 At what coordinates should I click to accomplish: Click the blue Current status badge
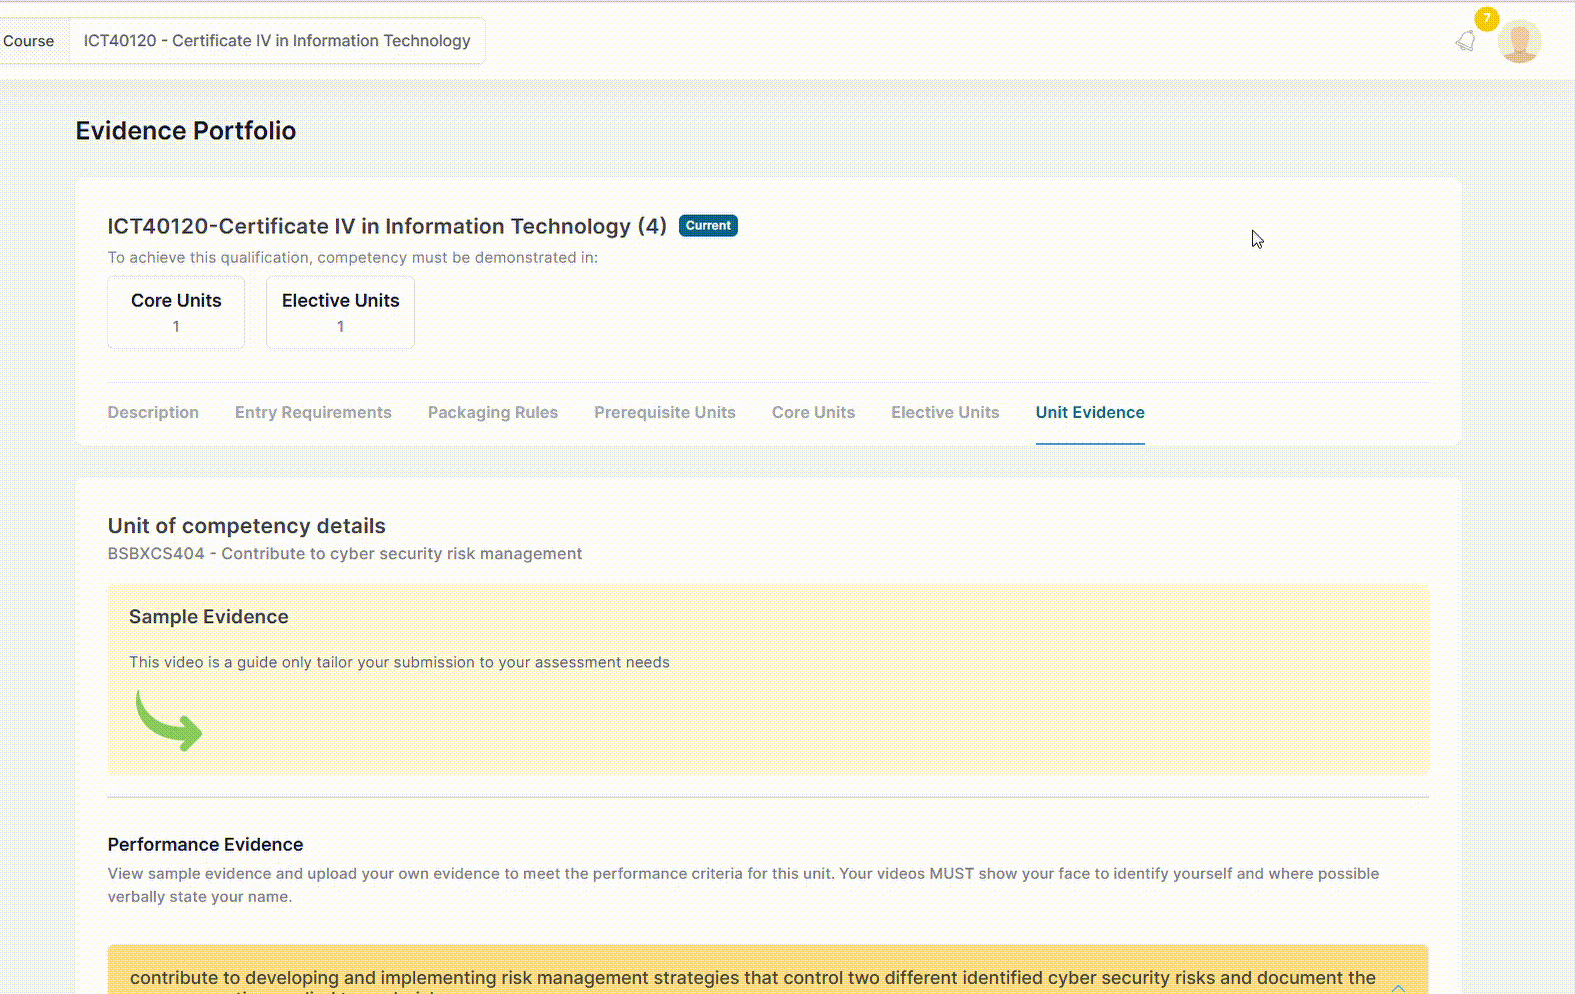point(708,226)
